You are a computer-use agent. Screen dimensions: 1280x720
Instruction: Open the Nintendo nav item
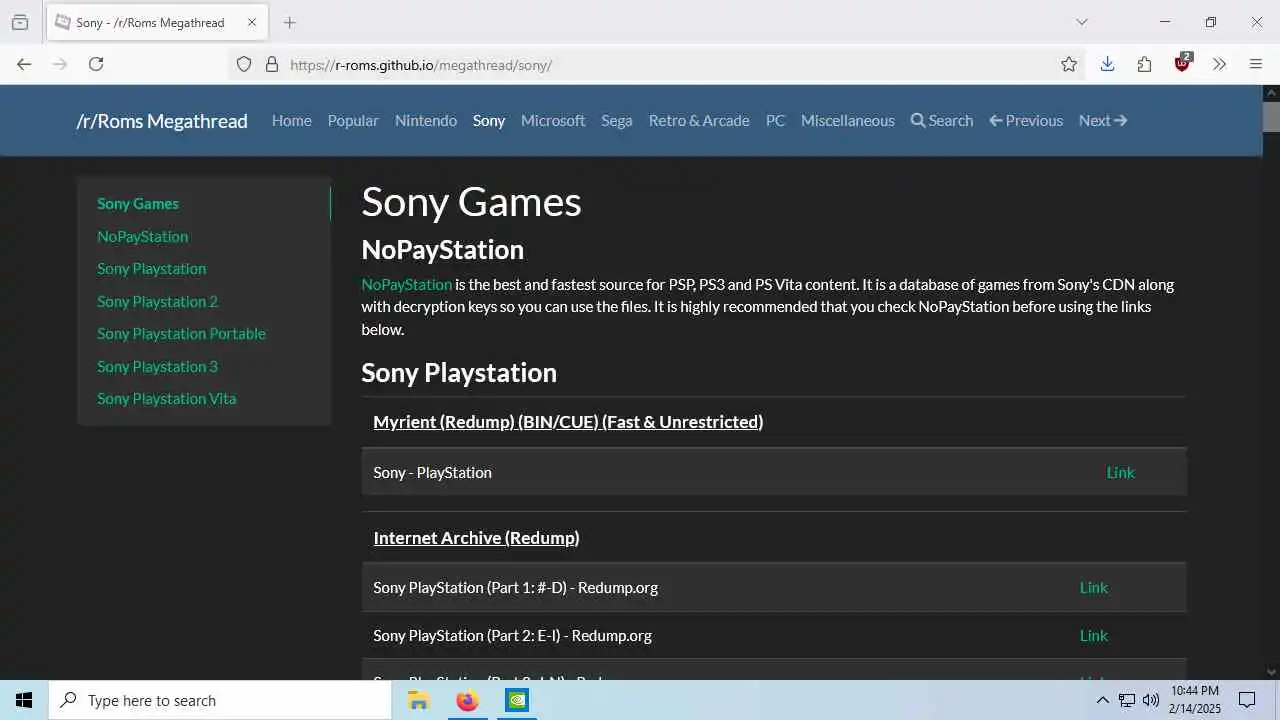[426, 120]
